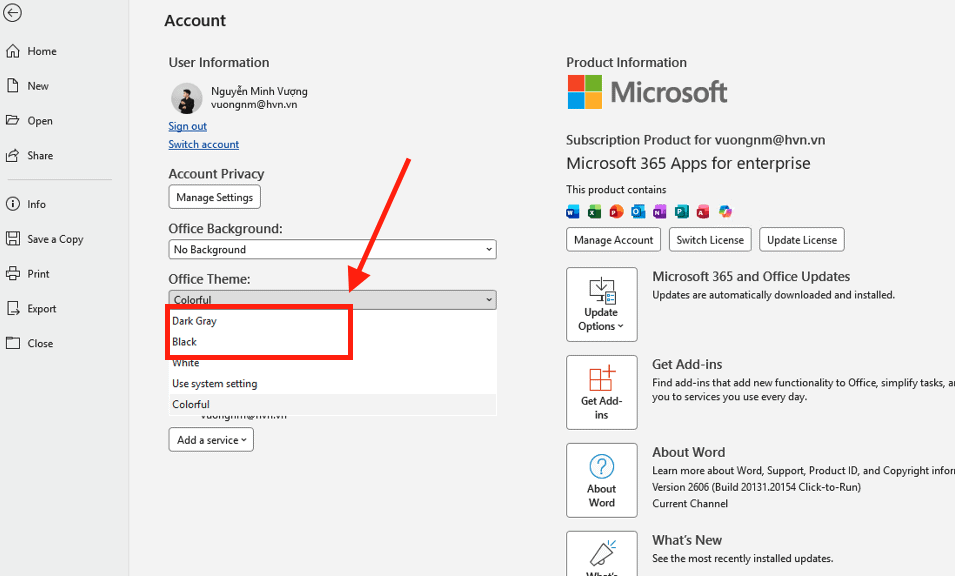Select Black theme option
Screen dimensions: 955x576
333,342
